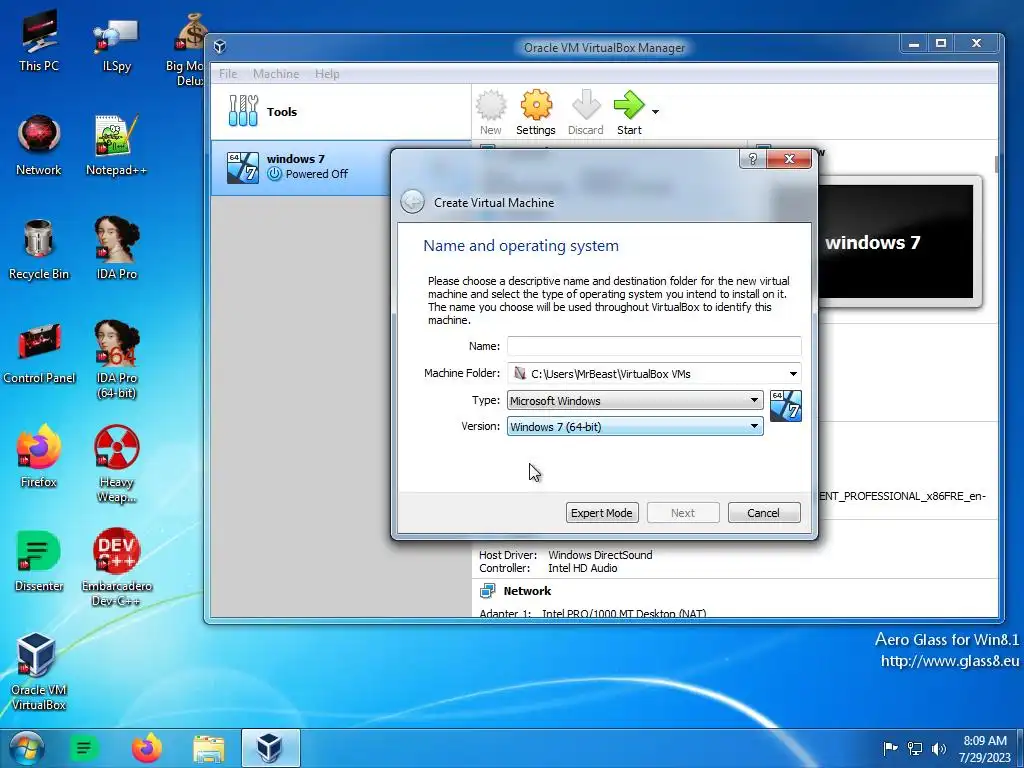Select the Recycle Bin icon
1024x768 pixels.
tap(39, 249)
